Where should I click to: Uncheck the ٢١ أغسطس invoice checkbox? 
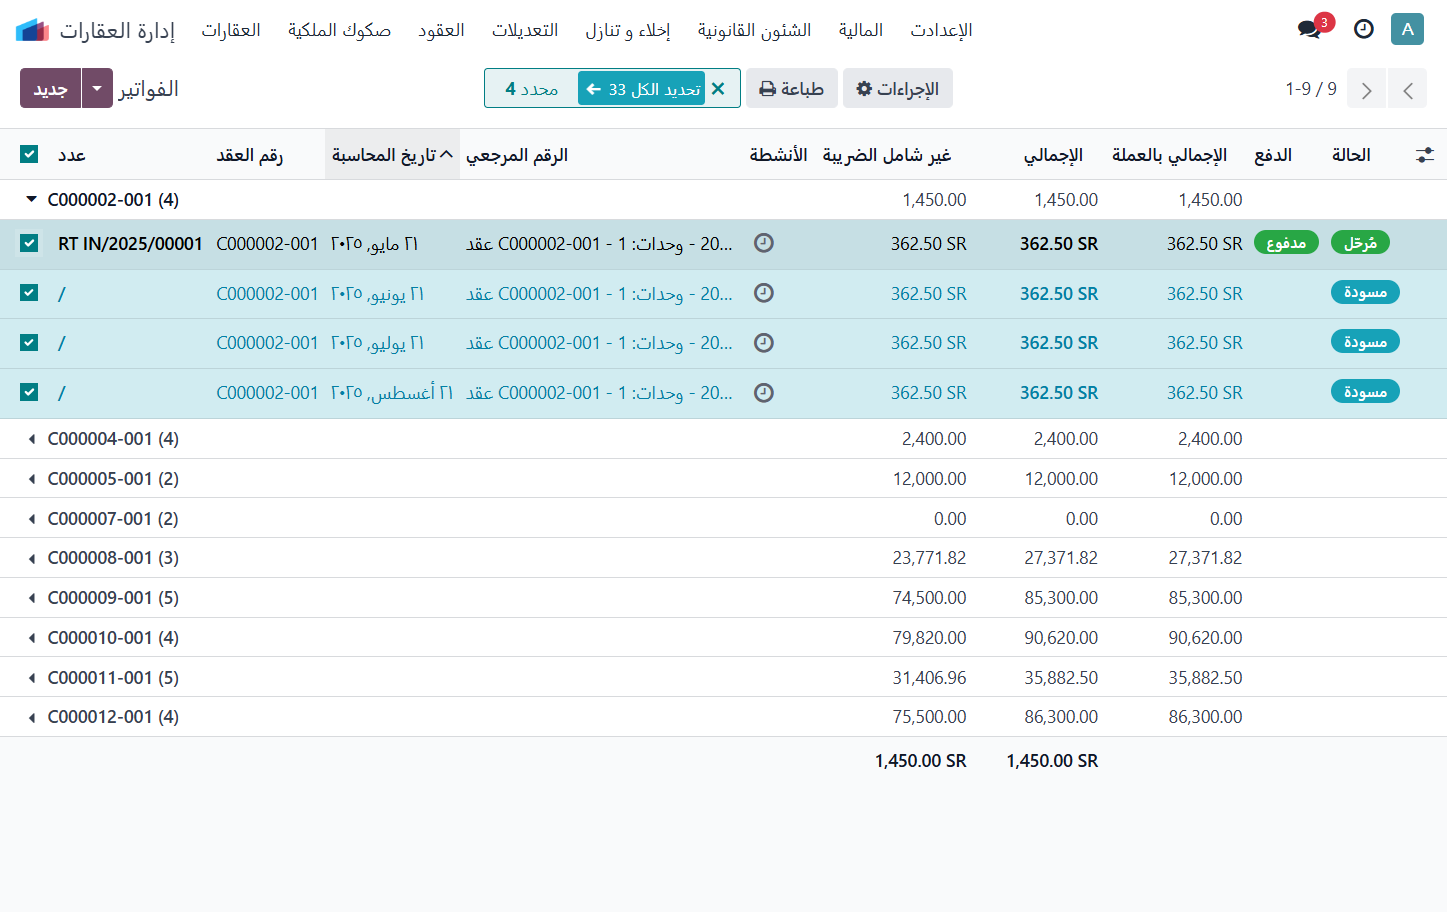(x=29, y=392)
